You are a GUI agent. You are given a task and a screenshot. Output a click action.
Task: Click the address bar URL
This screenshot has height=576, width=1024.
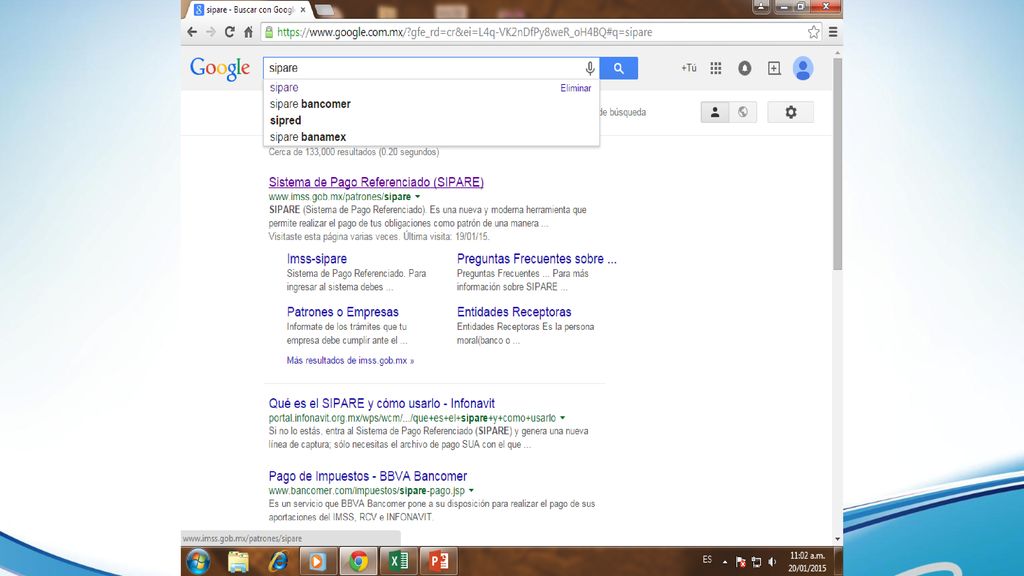(464, 32)
